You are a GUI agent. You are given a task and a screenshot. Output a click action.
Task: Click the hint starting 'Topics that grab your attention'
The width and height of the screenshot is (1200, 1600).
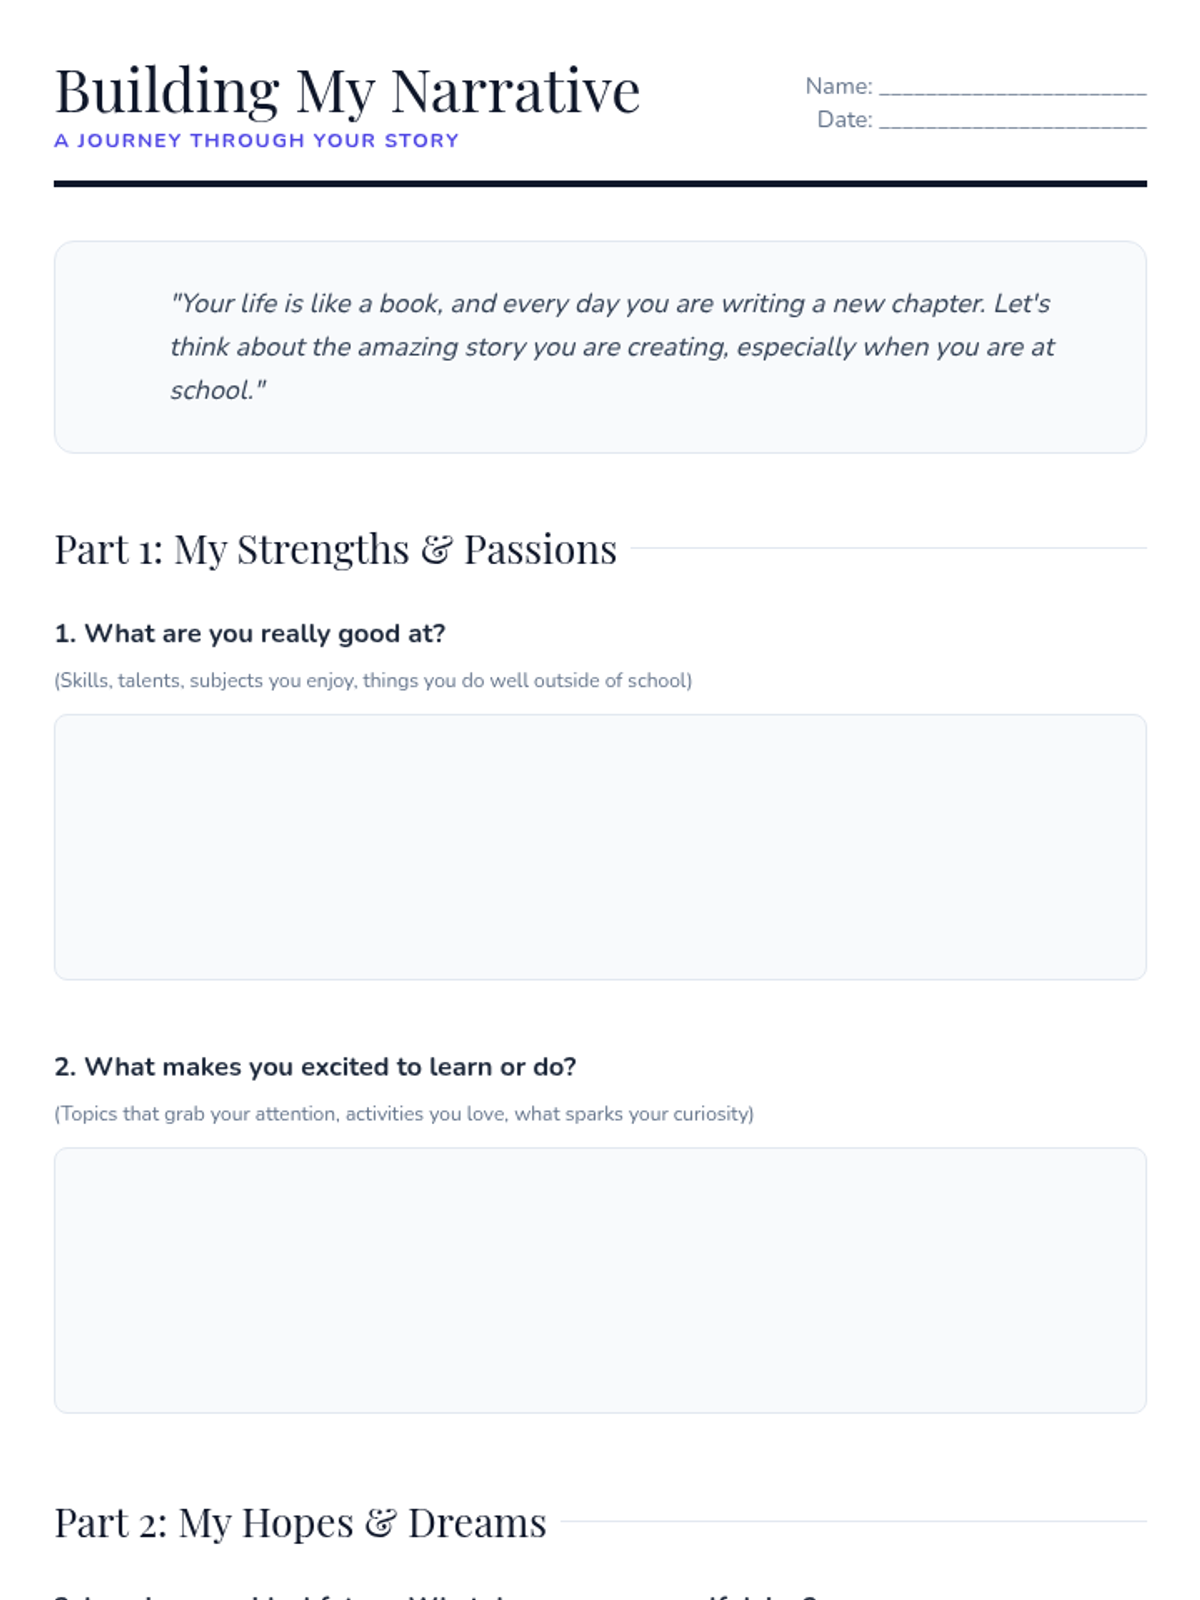404,1114
